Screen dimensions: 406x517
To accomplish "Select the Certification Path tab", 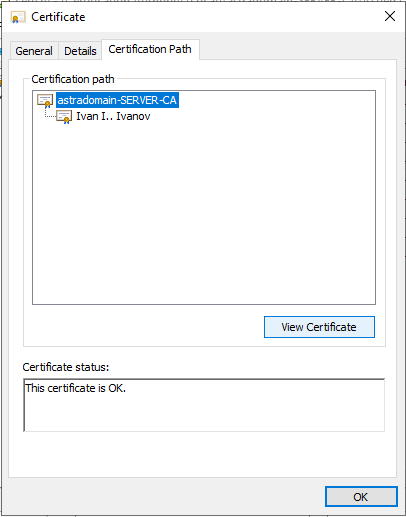I will pos(150,49).
